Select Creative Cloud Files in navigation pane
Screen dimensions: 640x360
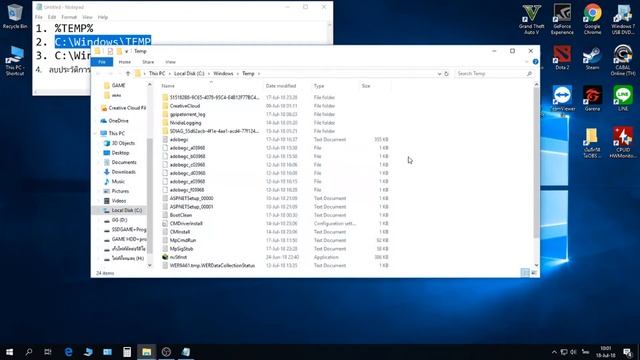[122, 108]
